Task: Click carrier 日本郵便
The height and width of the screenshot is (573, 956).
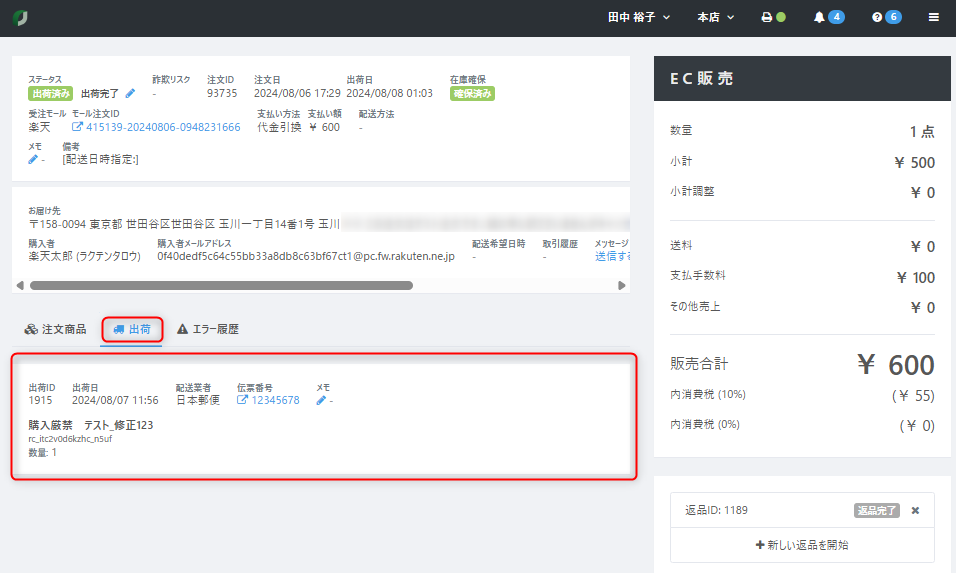Action: [198, 400]
